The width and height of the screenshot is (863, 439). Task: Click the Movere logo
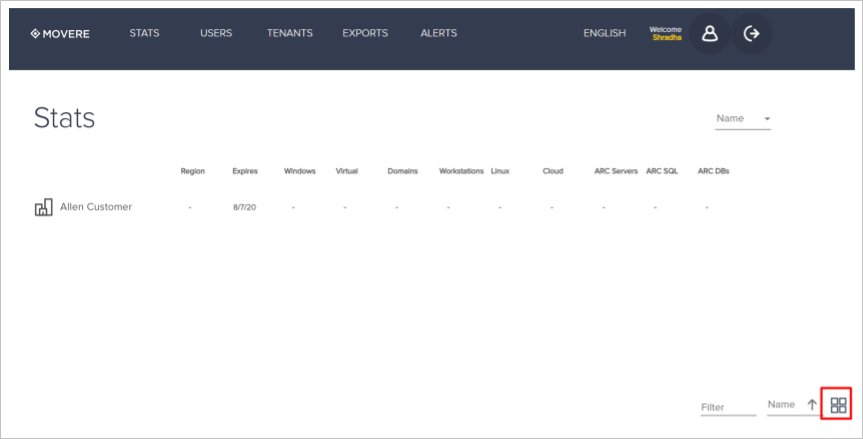click(60, 34)
